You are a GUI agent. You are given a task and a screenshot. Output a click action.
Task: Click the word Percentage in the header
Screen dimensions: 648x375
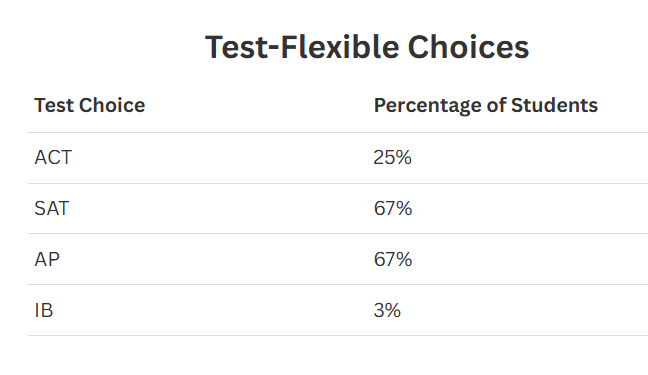click(x=428, y=106)
